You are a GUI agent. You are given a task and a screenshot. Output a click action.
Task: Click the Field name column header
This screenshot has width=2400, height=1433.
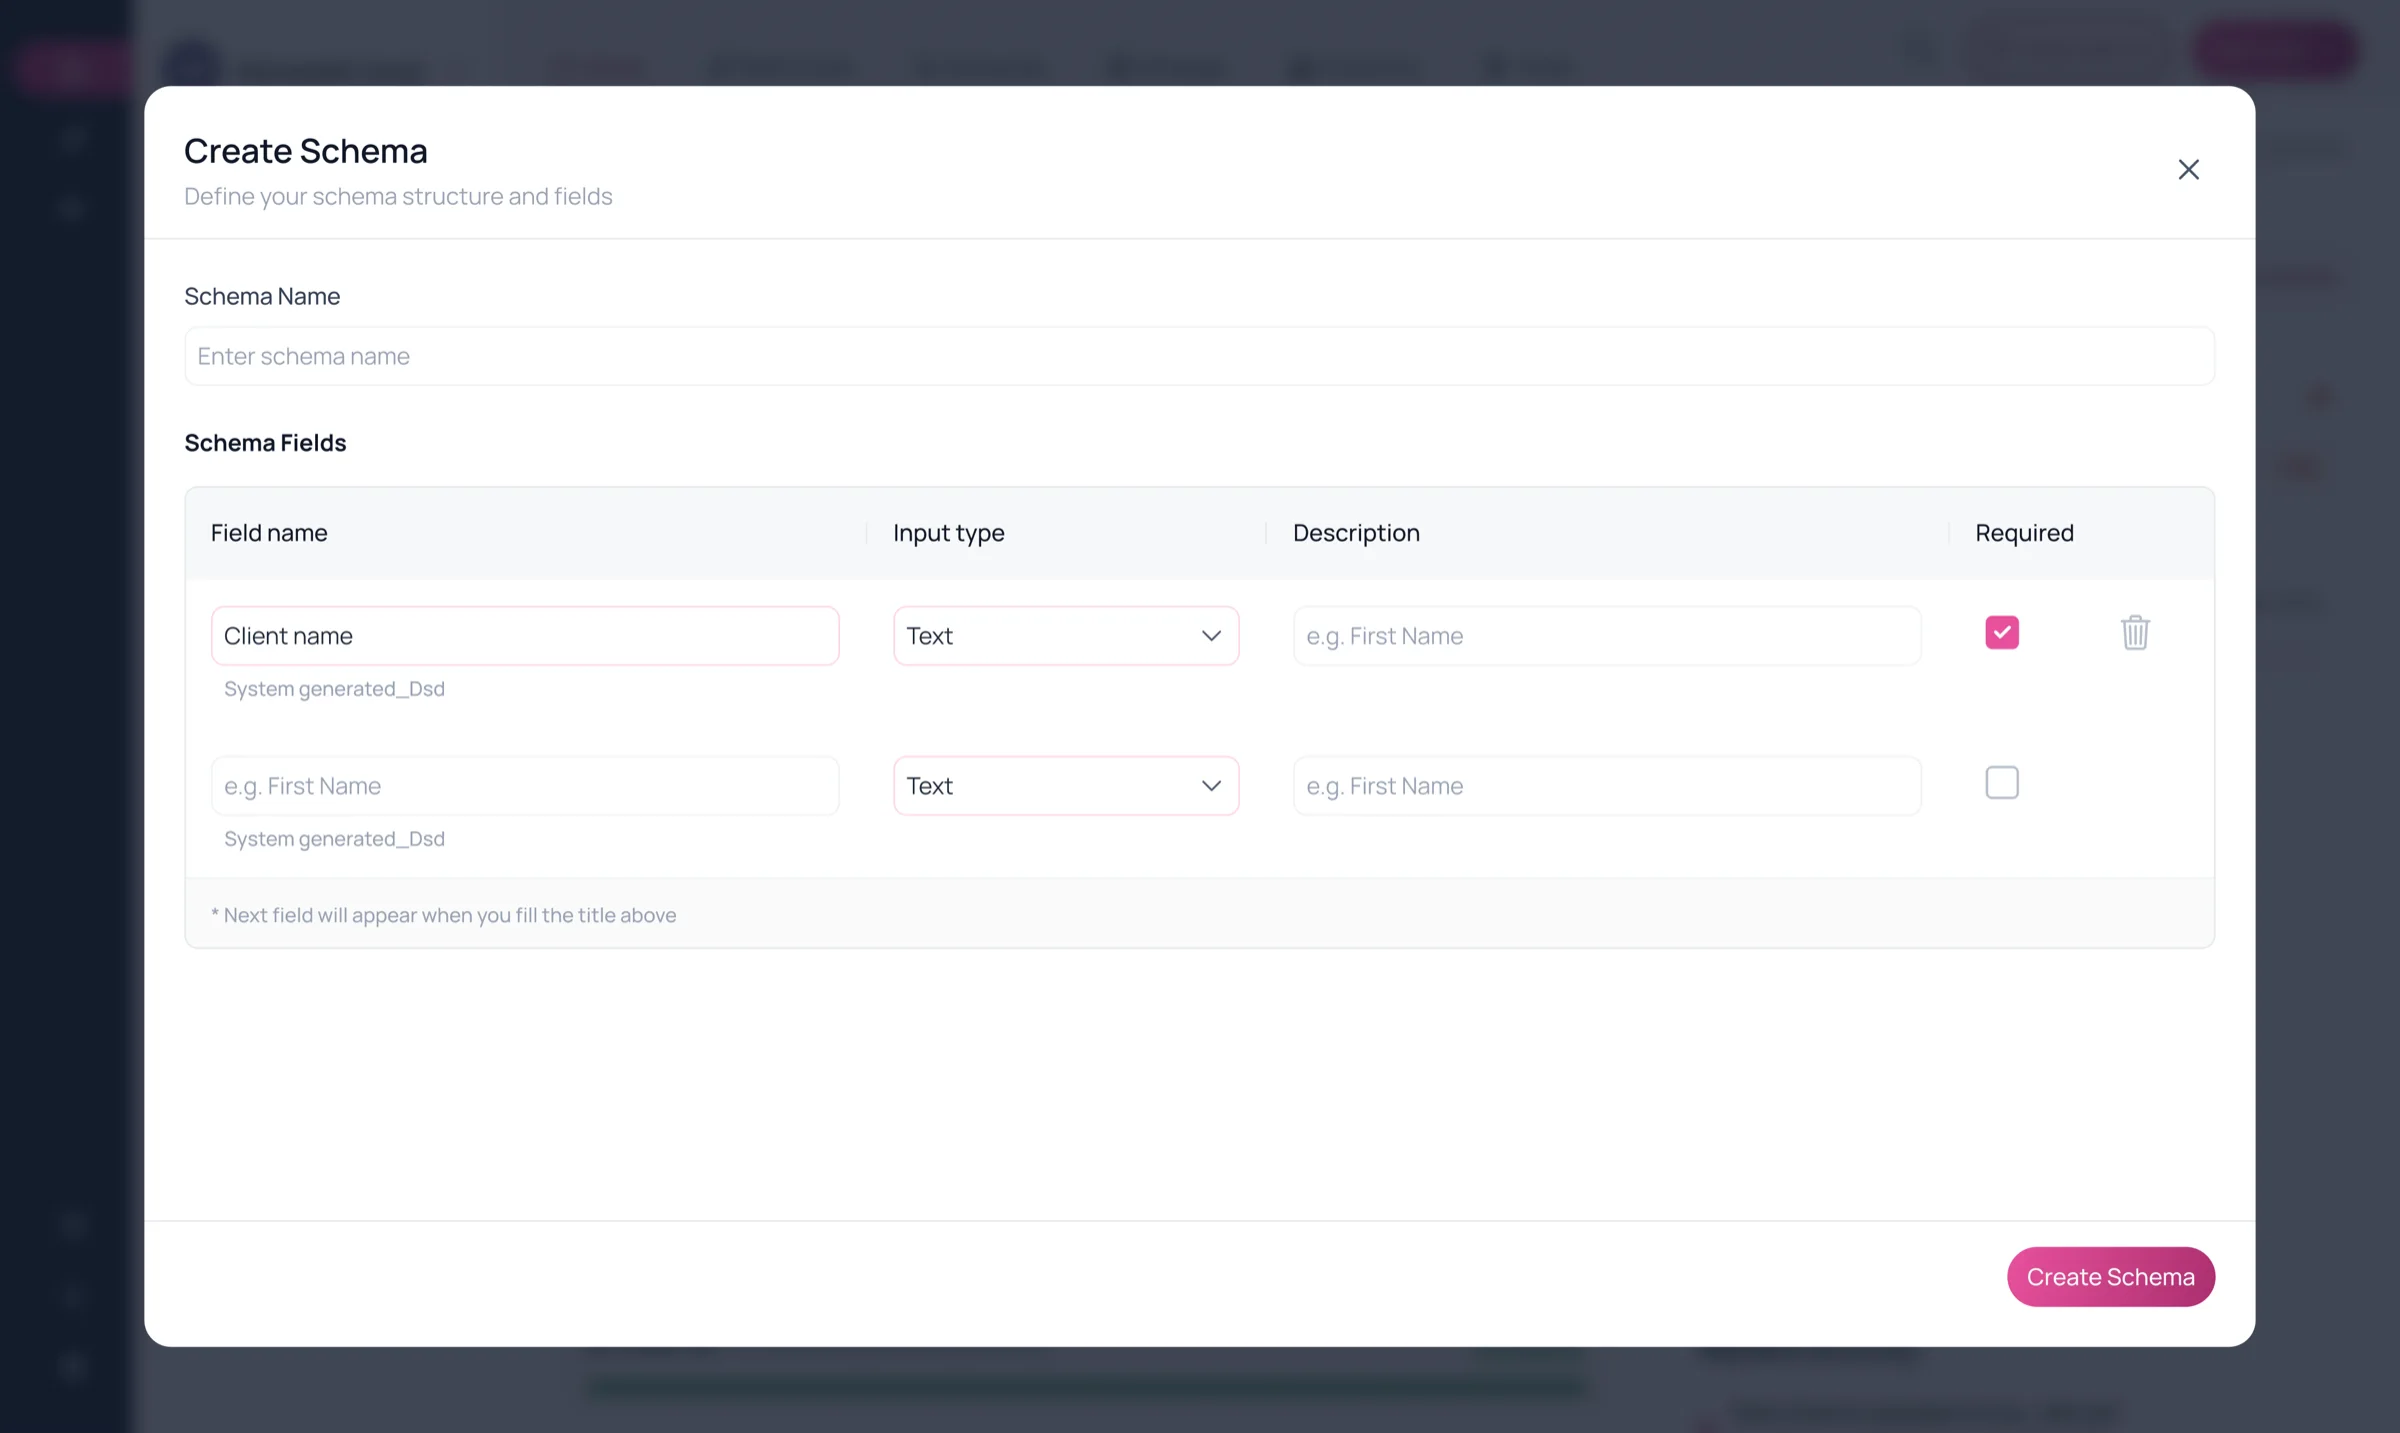click(x=269, y=533)
